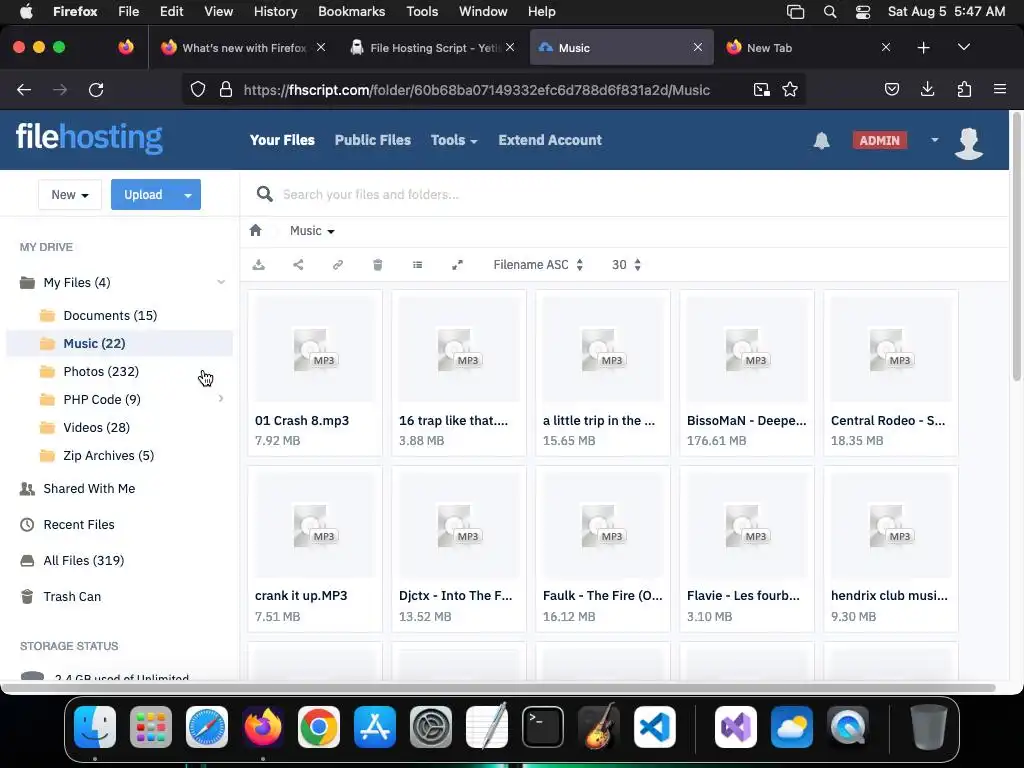
Task: Open the Bookmarks menu in menu bar
Action: [351, 11]
